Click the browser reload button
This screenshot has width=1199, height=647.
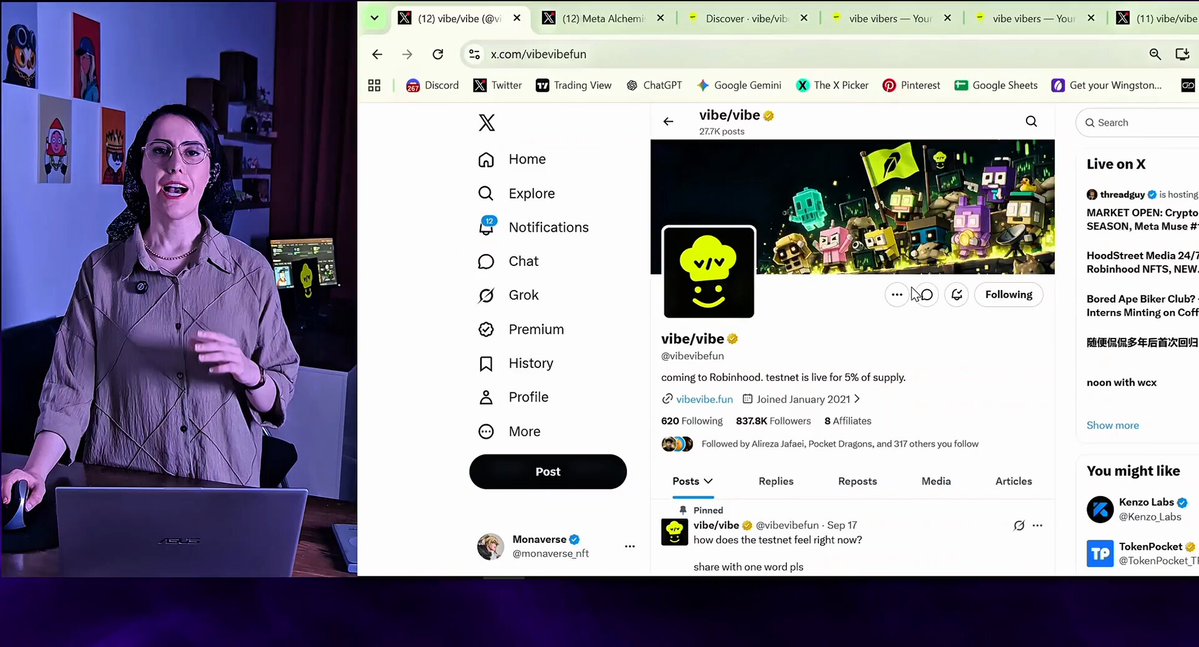(437, 54)
